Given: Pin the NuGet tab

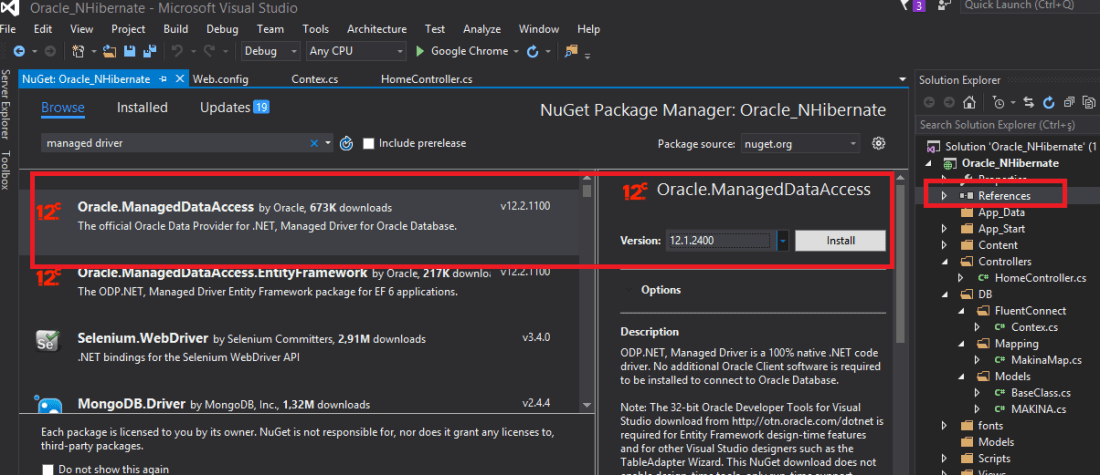Looking at the screenshot, I should (163, 79).
